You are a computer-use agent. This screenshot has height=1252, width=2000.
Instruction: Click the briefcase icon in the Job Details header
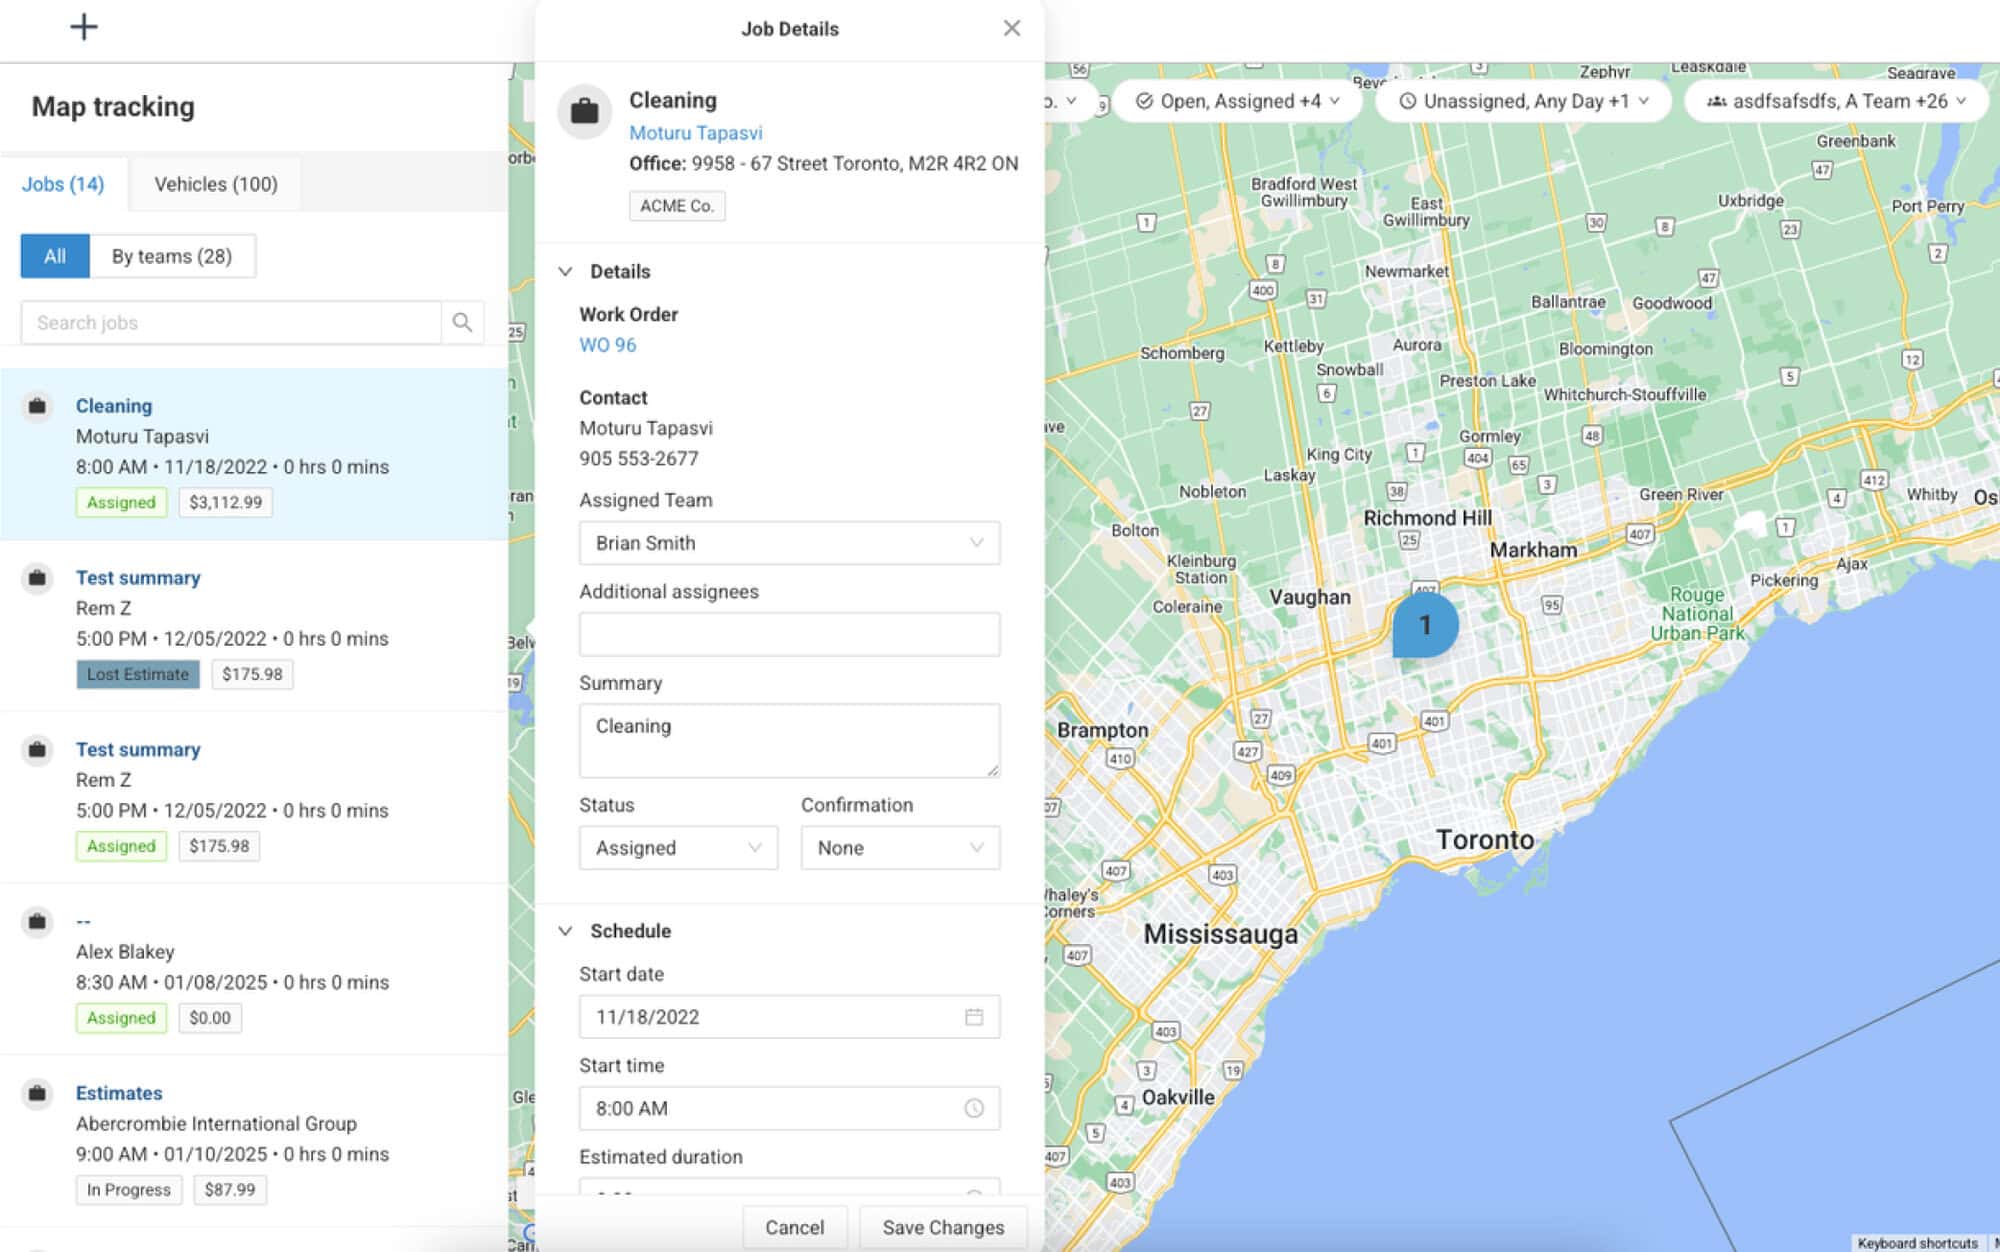coord(585,111)
